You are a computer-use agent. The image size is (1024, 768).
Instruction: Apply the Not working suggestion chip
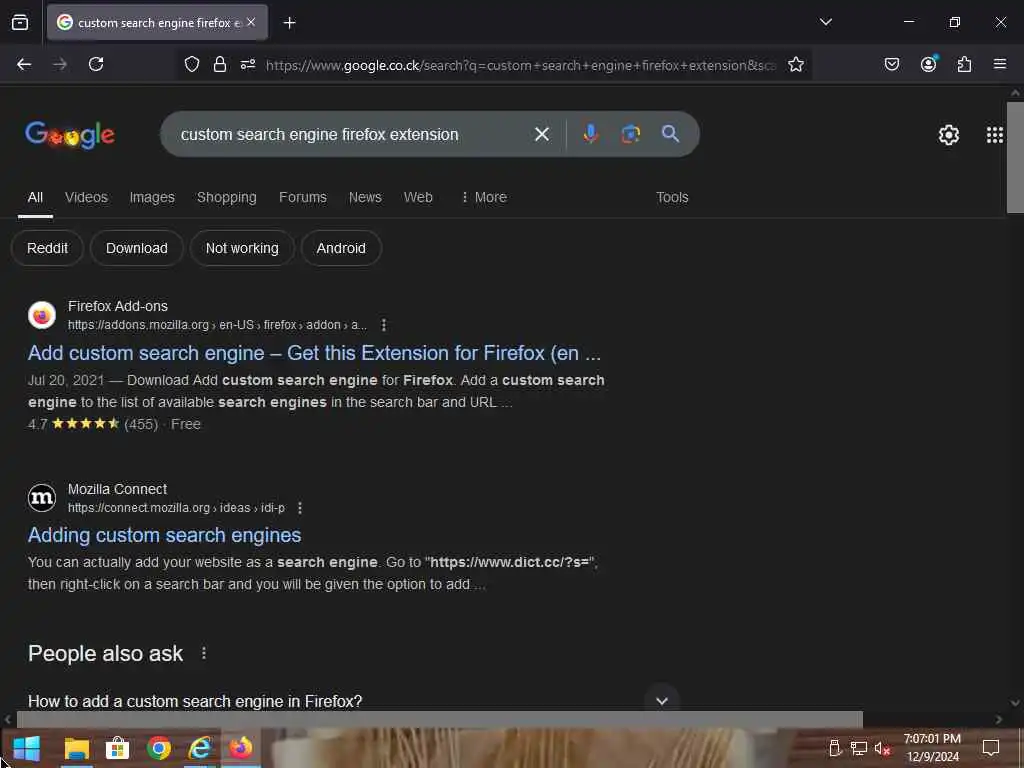242,248
